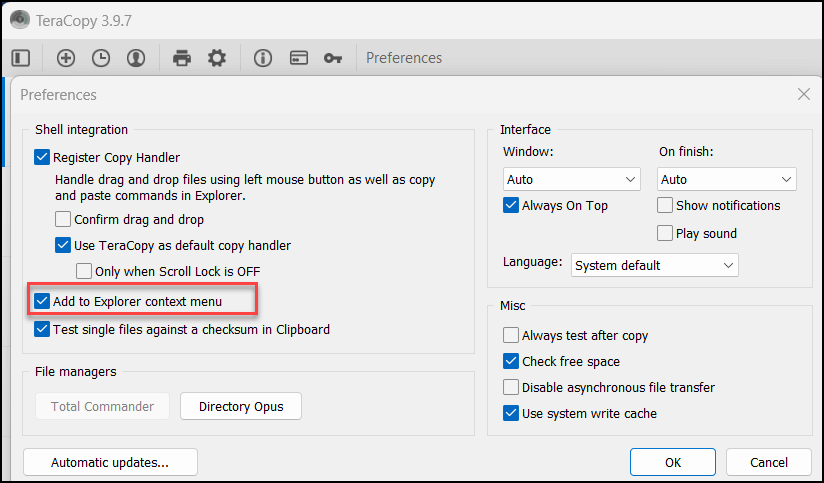
Task: Open the Window dropdown set to Auto
Action: (572, 179)
